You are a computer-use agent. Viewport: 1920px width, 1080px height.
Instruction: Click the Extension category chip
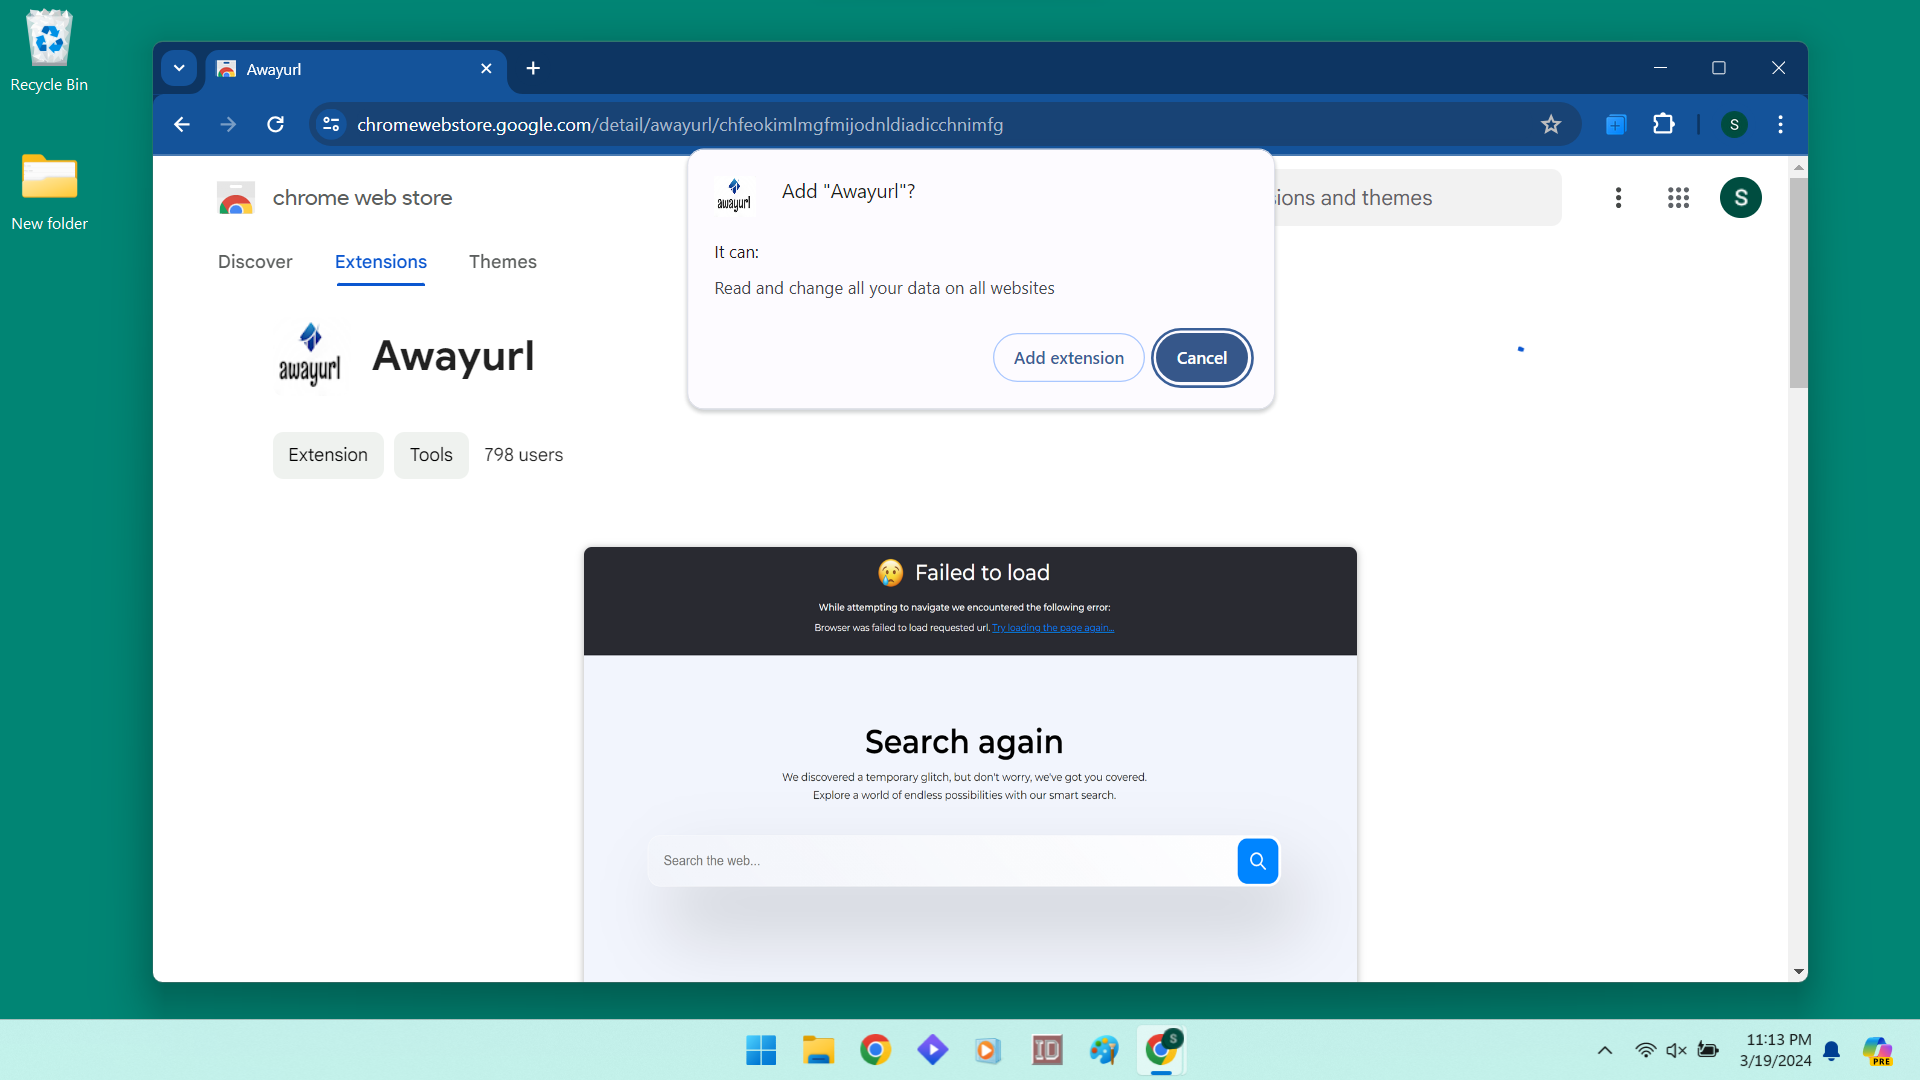click(x=328, y=455)
